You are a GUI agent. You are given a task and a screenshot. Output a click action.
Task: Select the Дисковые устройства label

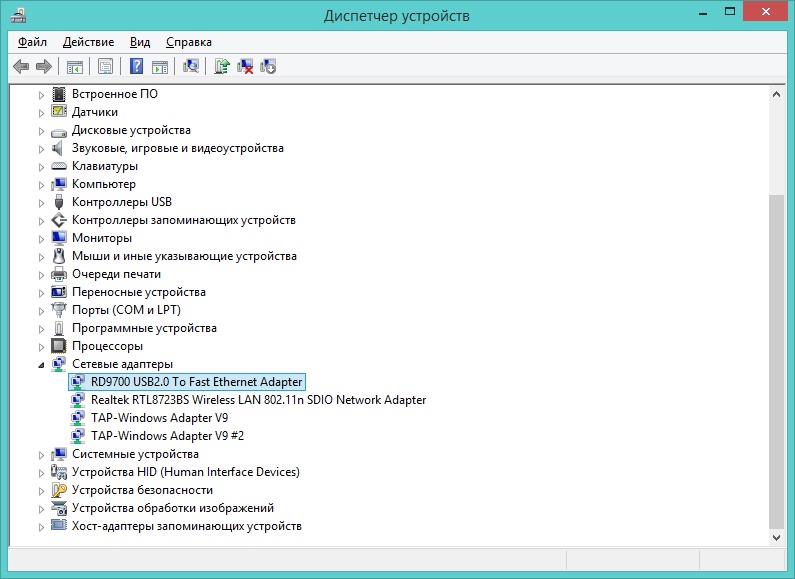coord(131,130)
